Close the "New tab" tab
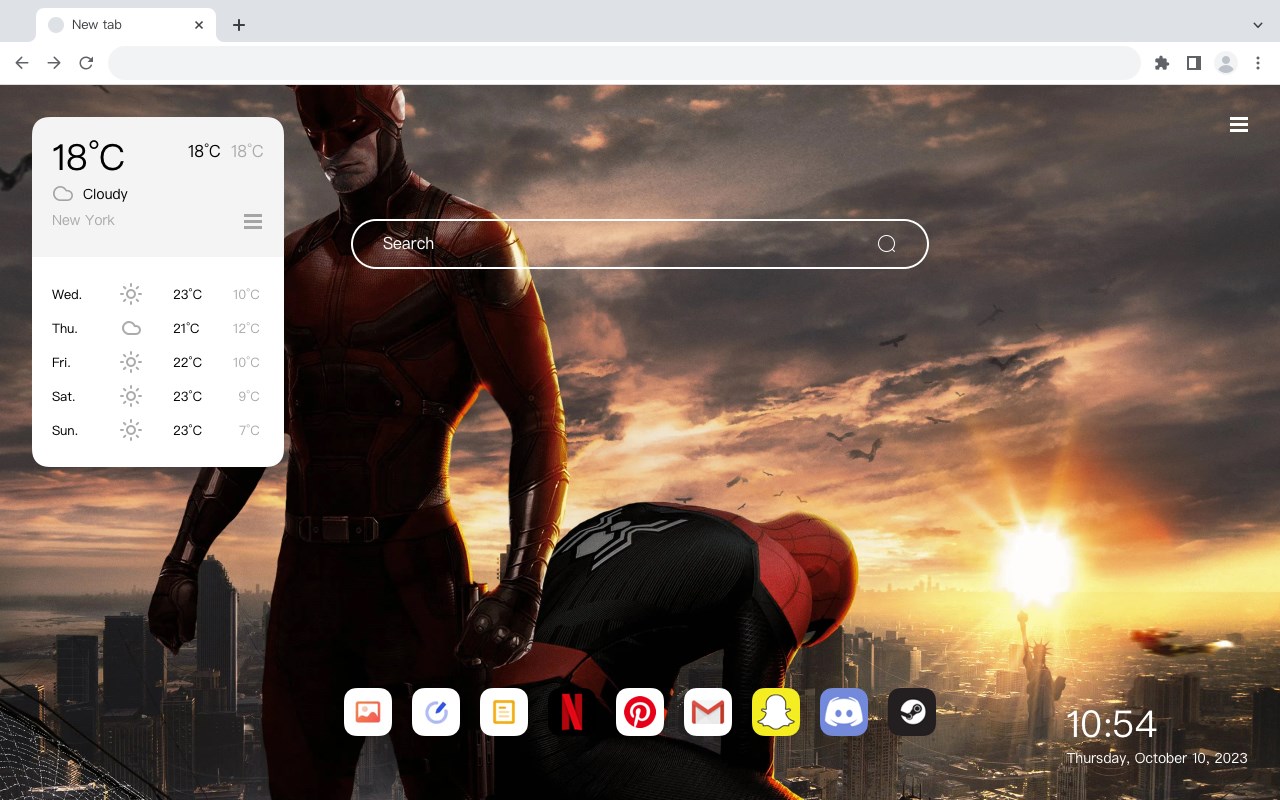Screen dimensions: 1280x800 [x=199, y=25]
